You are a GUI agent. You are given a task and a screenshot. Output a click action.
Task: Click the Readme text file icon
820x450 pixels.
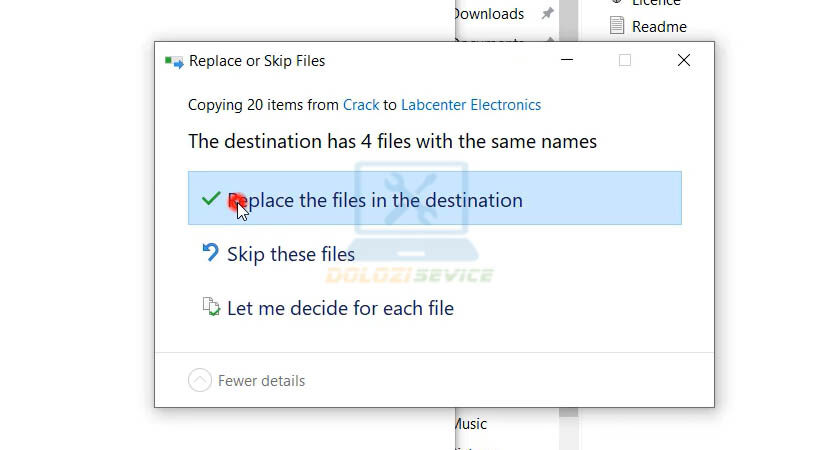[616, 26]
